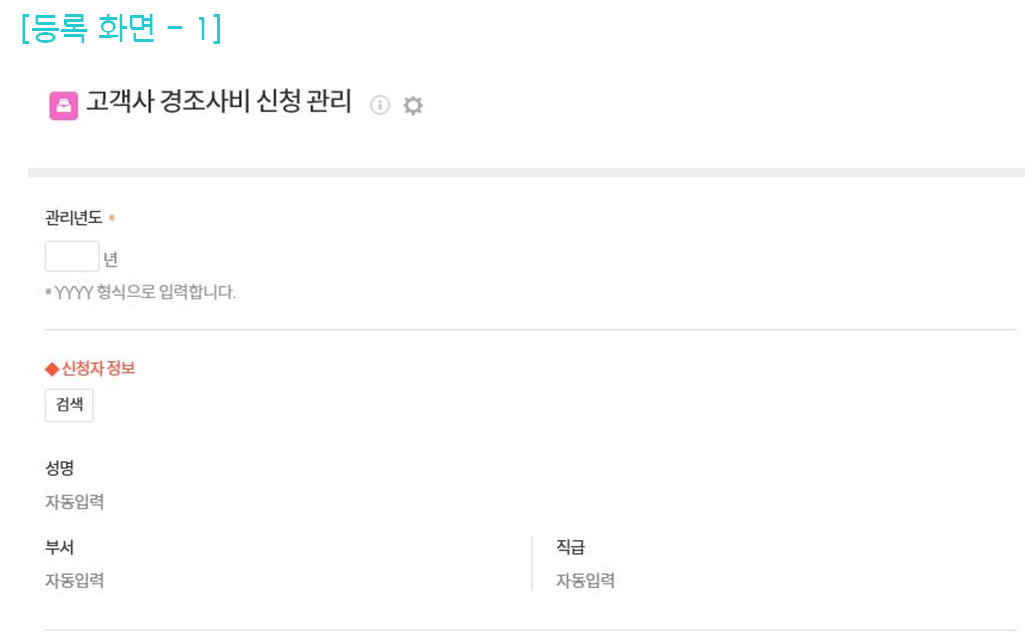Click the YYYY 형식 hint text

(141, 293)
